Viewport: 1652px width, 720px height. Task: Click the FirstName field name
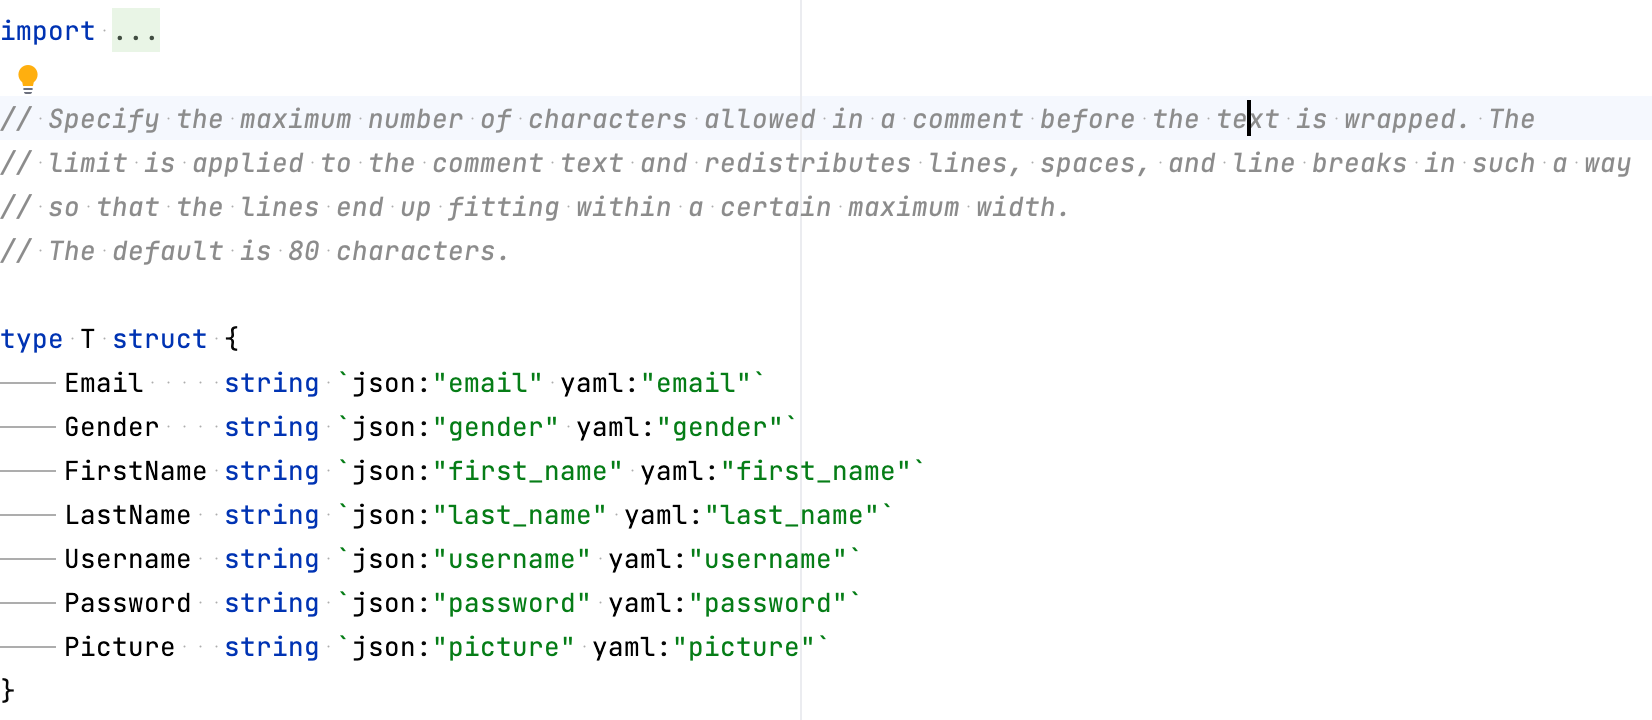135,472
